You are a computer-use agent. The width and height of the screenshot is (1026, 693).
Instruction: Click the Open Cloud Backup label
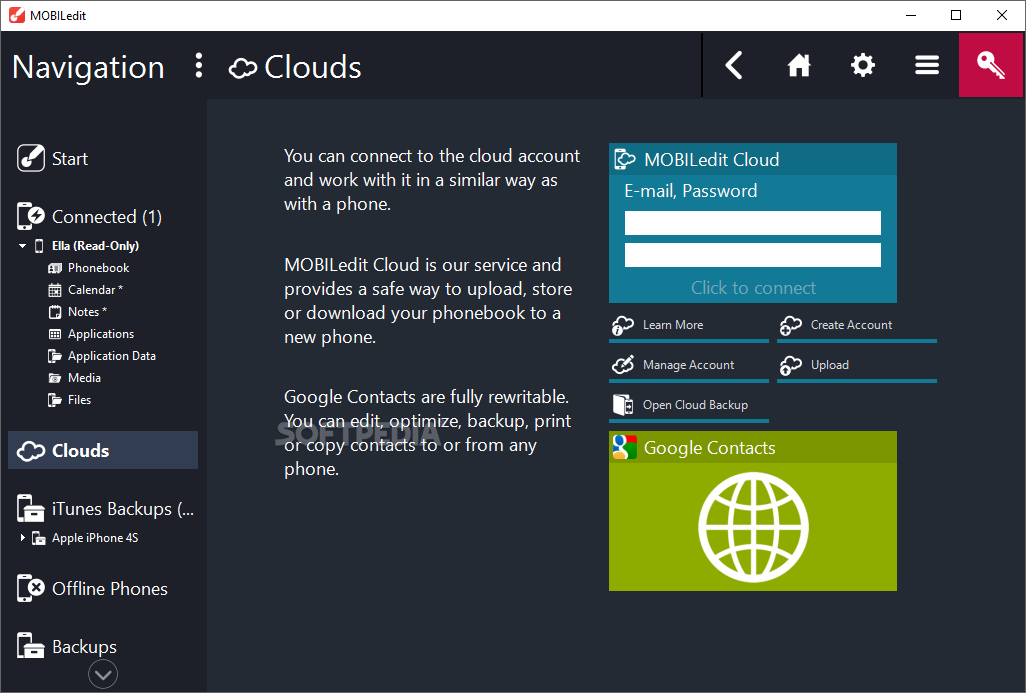pos(696,405)
